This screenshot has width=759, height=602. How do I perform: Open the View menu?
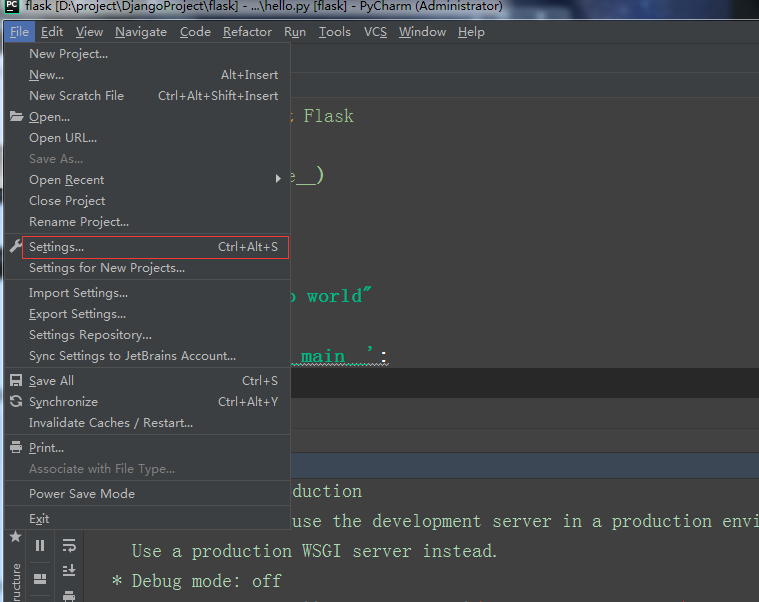click(89, 32)
